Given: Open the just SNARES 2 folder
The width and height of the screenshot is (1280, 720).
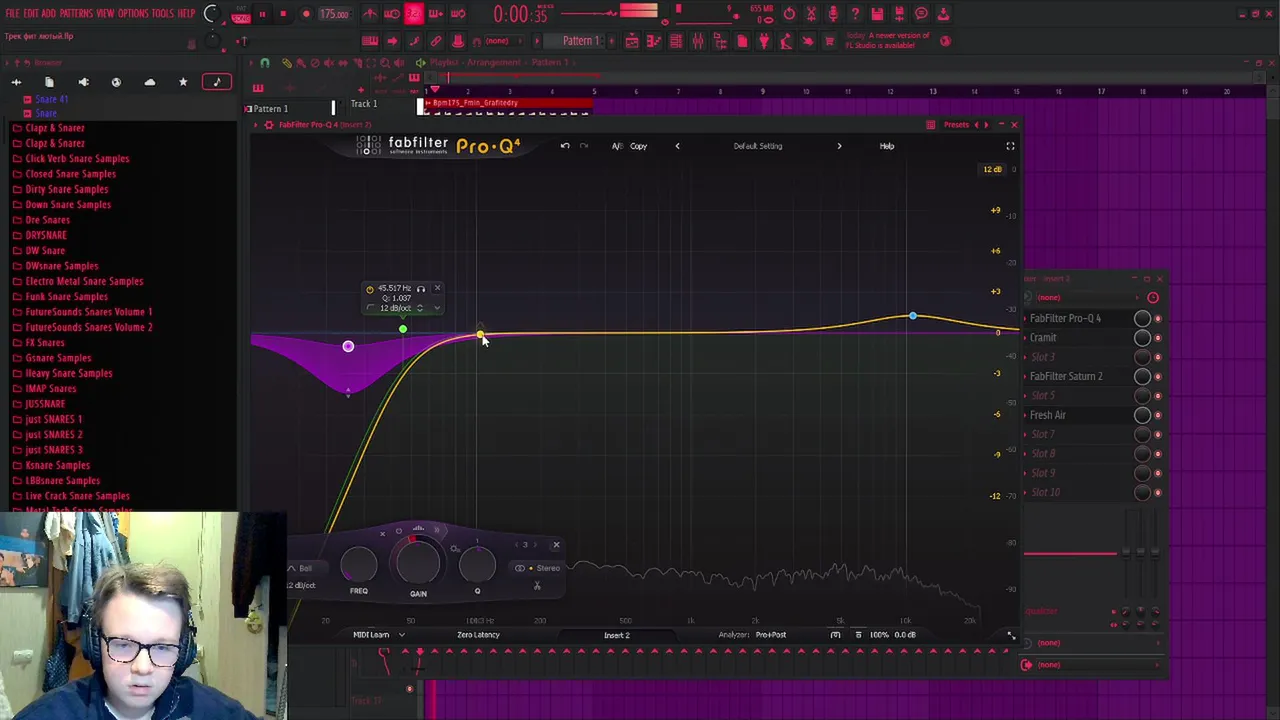Looking at the screenshot, I should (x=54, y=434).
